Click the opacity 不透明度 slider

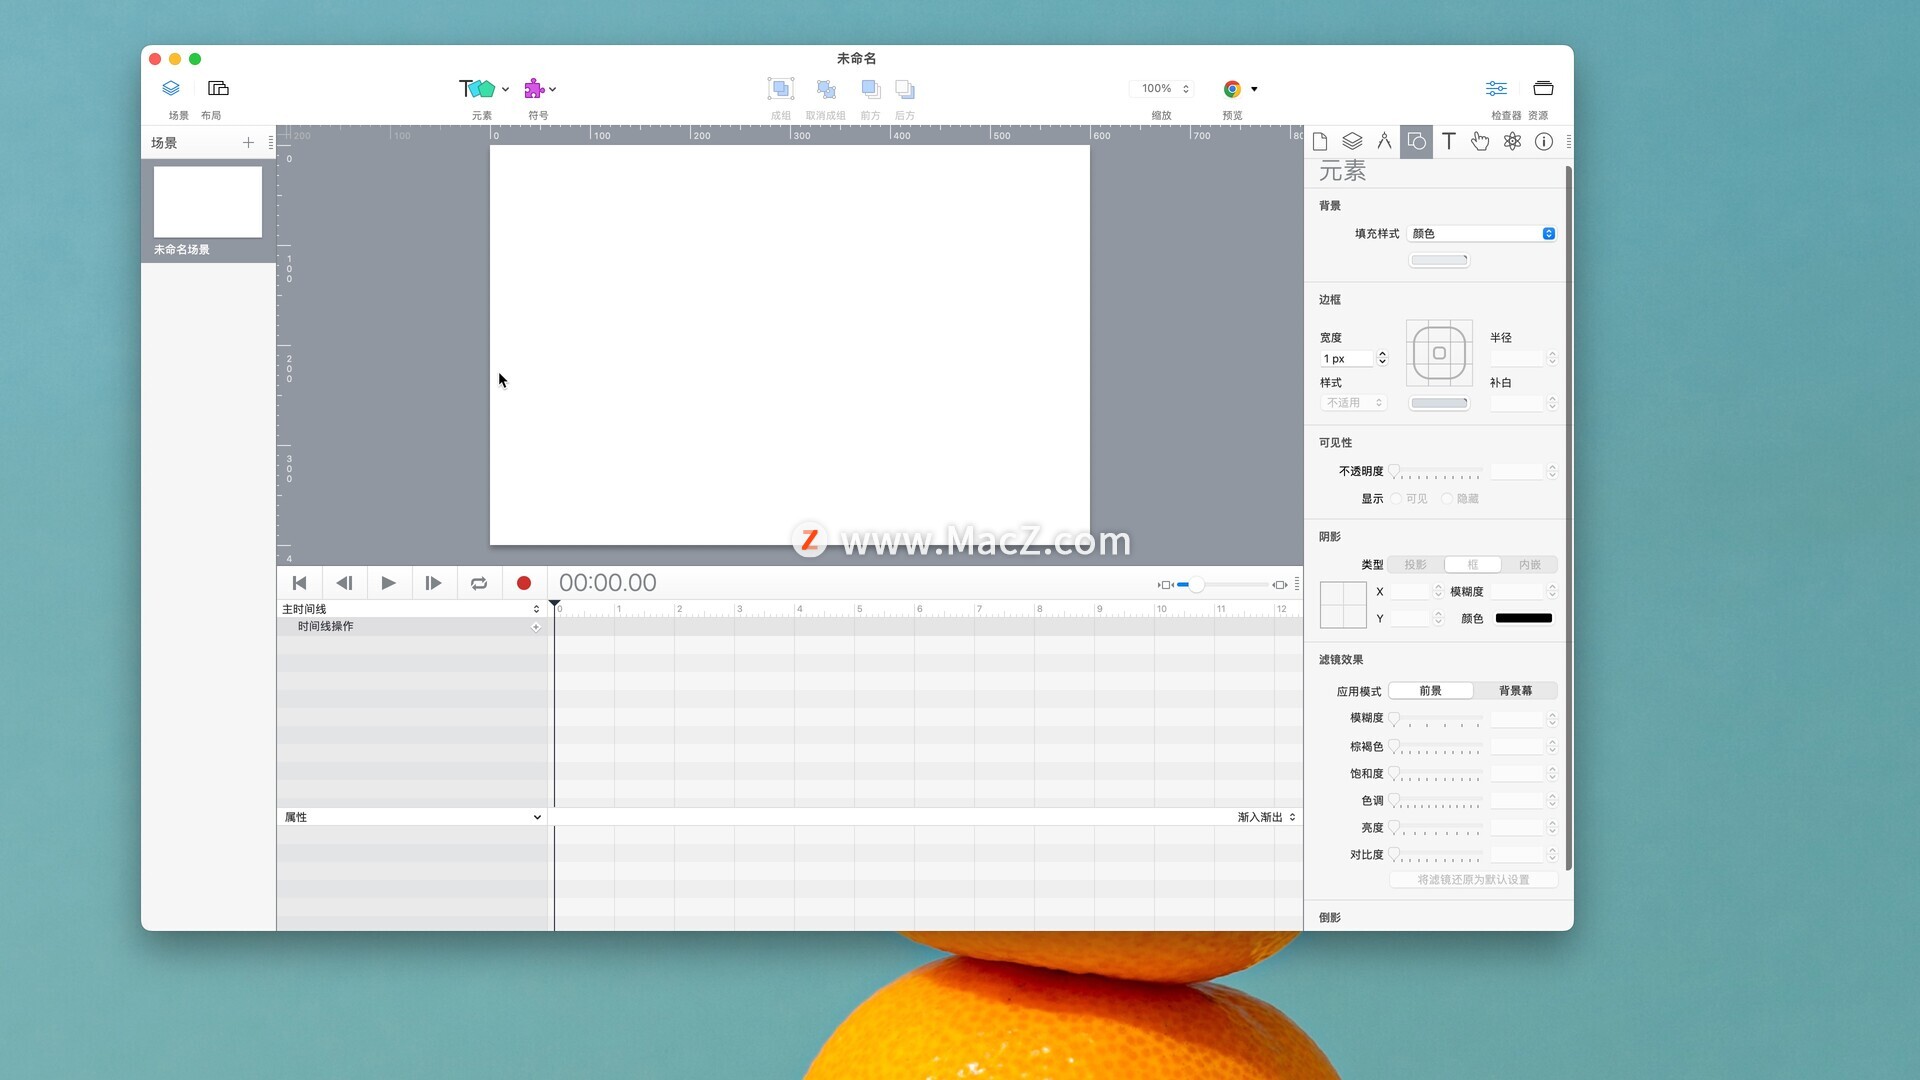click(1436, 471)
